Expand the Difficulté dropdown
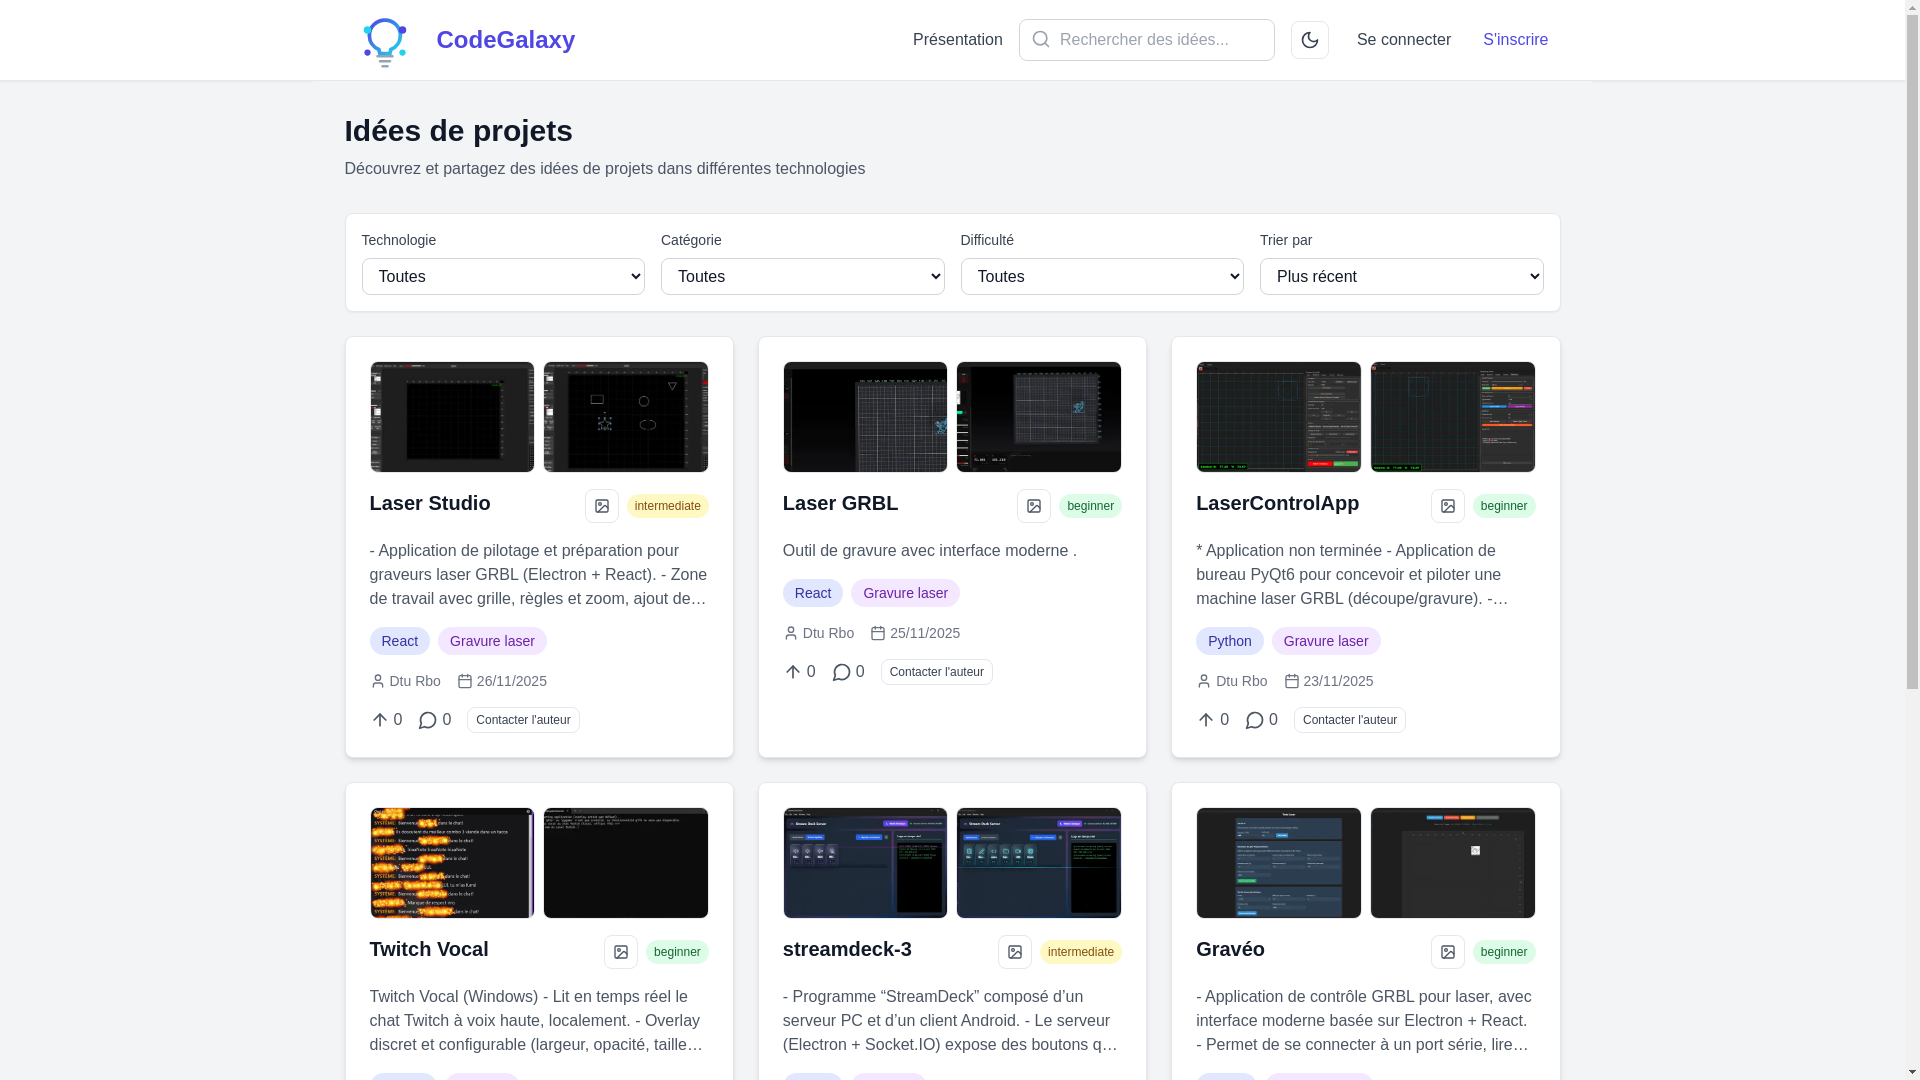 pos(1102,277)
